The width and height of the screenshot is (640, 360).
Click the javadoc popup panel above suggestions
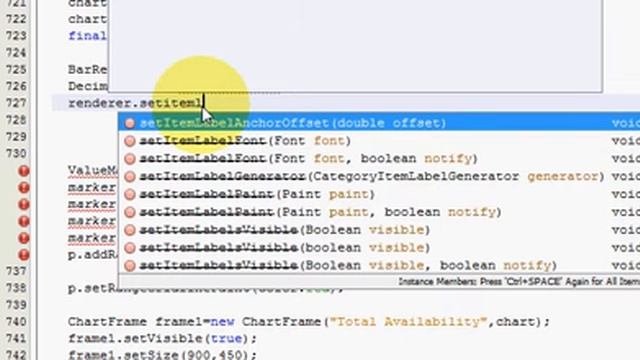click(355, 46)
